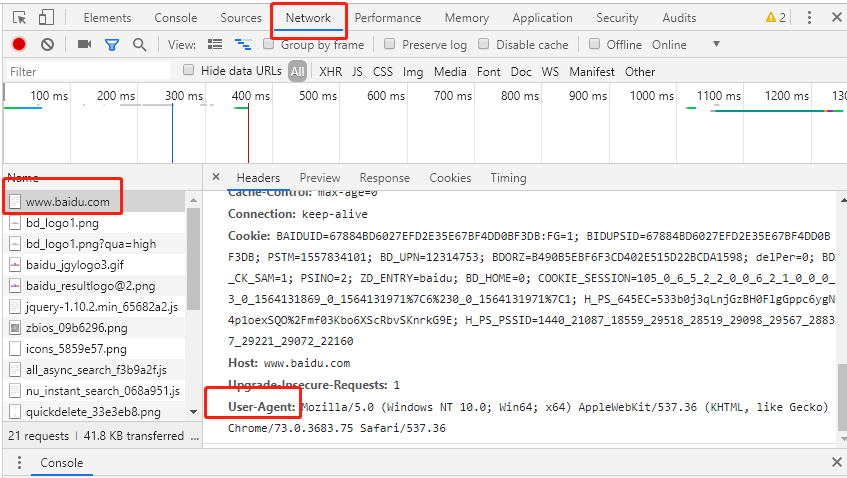Filter requests by Img
The image size is (847, 478).
click(x=413, y=71)
